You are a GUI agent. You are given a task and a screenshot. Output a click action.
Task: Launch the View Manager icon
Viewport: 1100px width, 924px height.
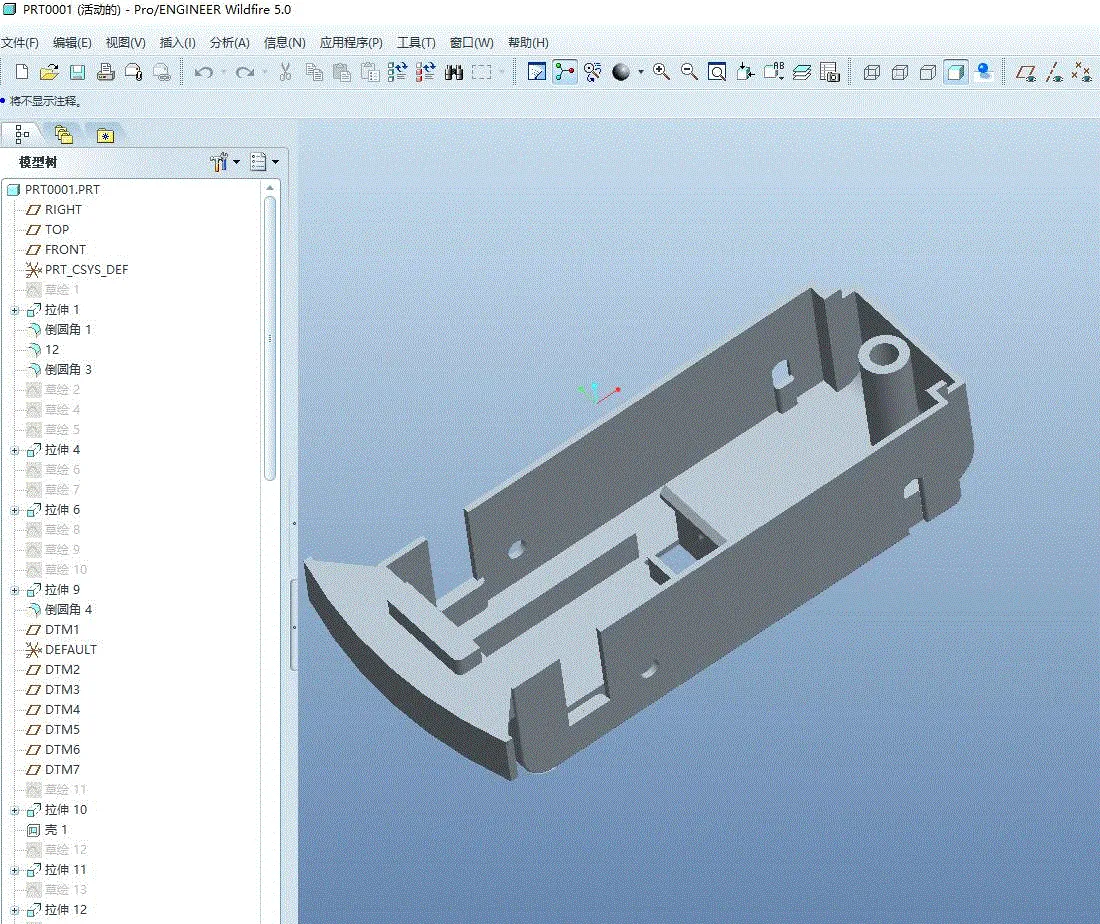coord(829,72)
